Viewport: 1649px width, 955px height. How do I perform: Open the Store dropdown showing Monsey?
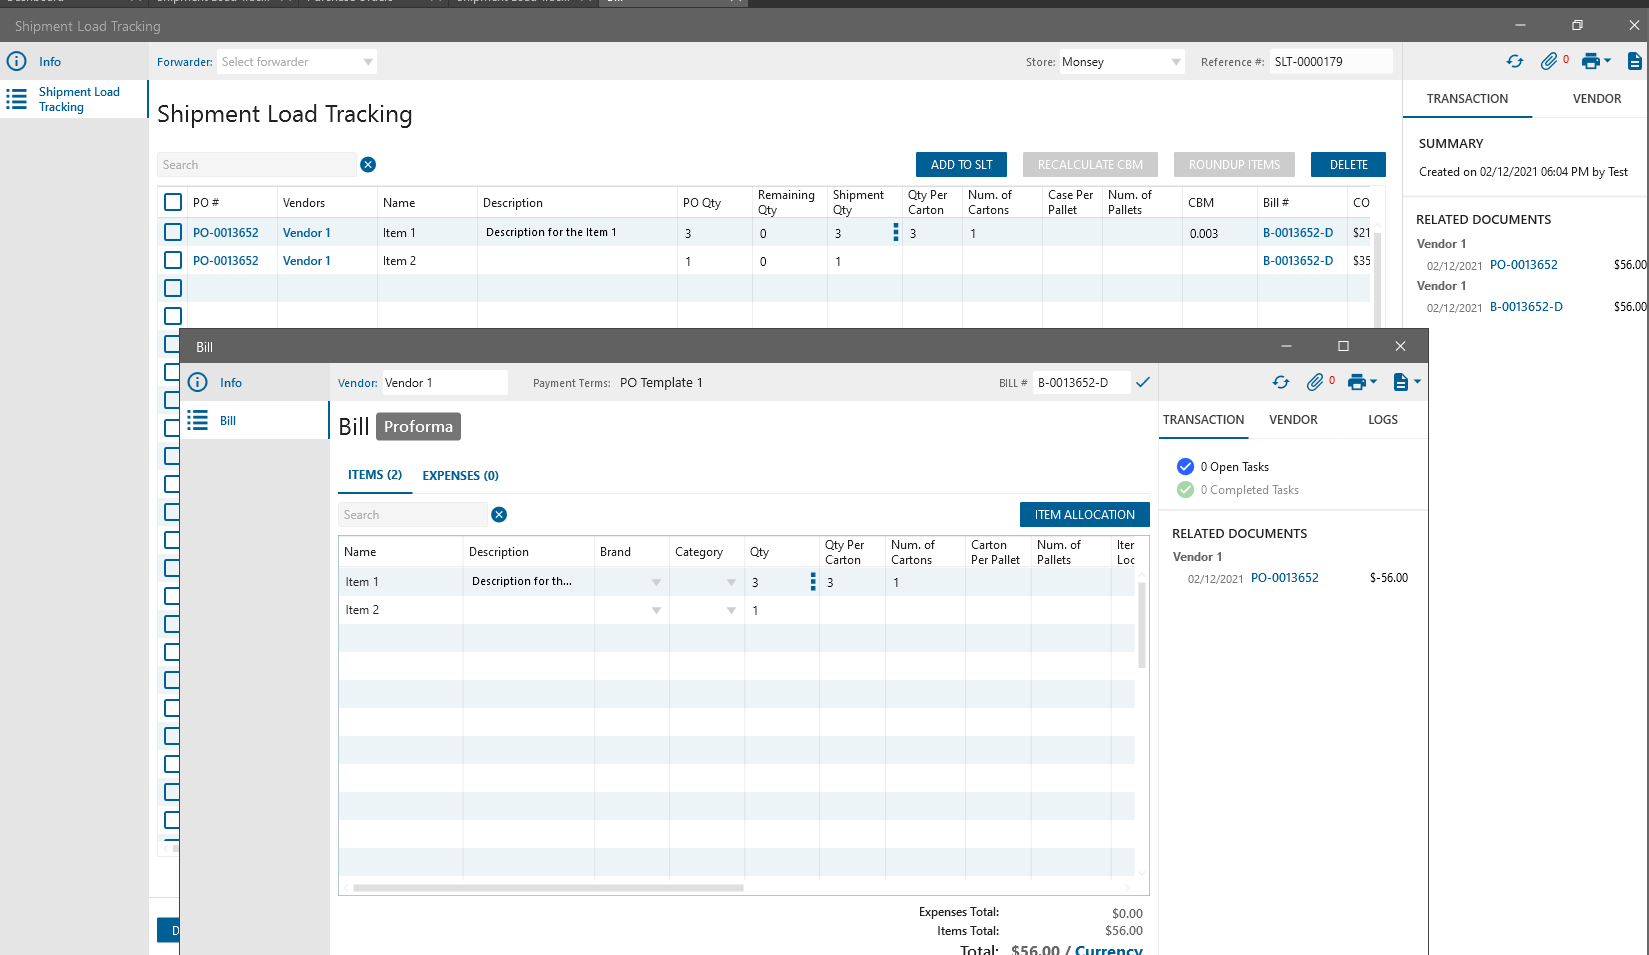click(x=1175, y=62)
